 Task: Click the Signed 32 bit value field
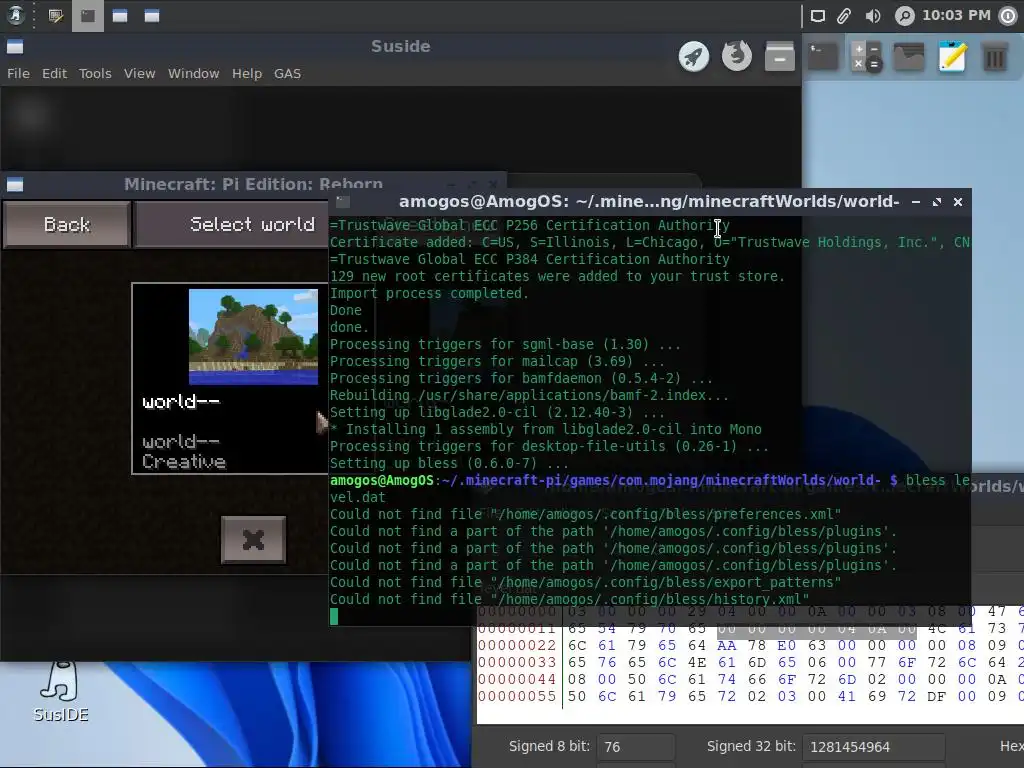(x=873, y=747)
